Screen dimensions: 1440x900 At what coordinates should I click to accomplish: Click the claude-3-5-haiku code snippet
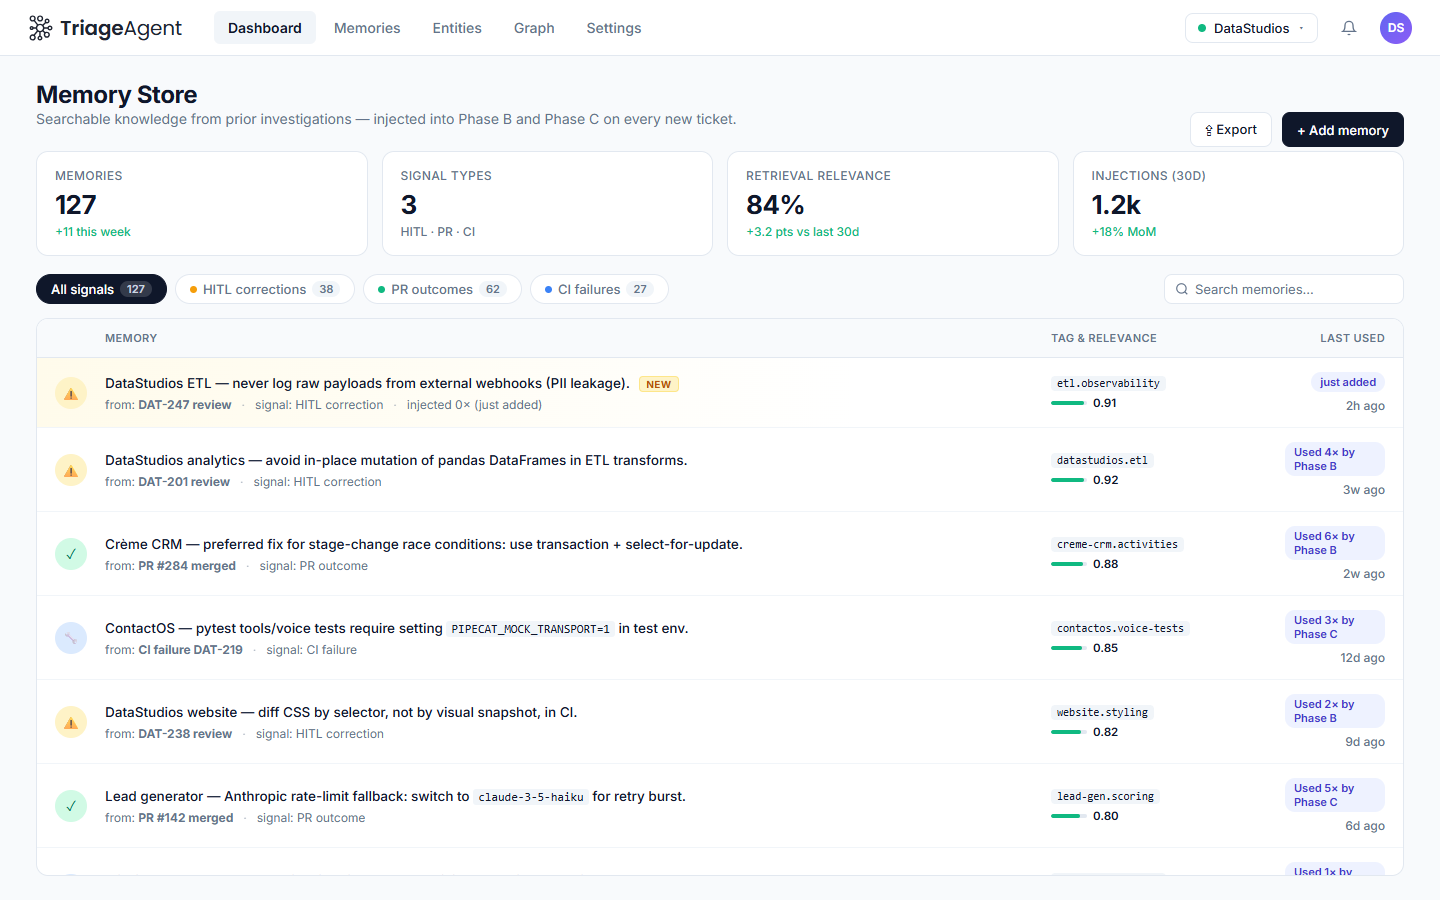pos(531,797)
